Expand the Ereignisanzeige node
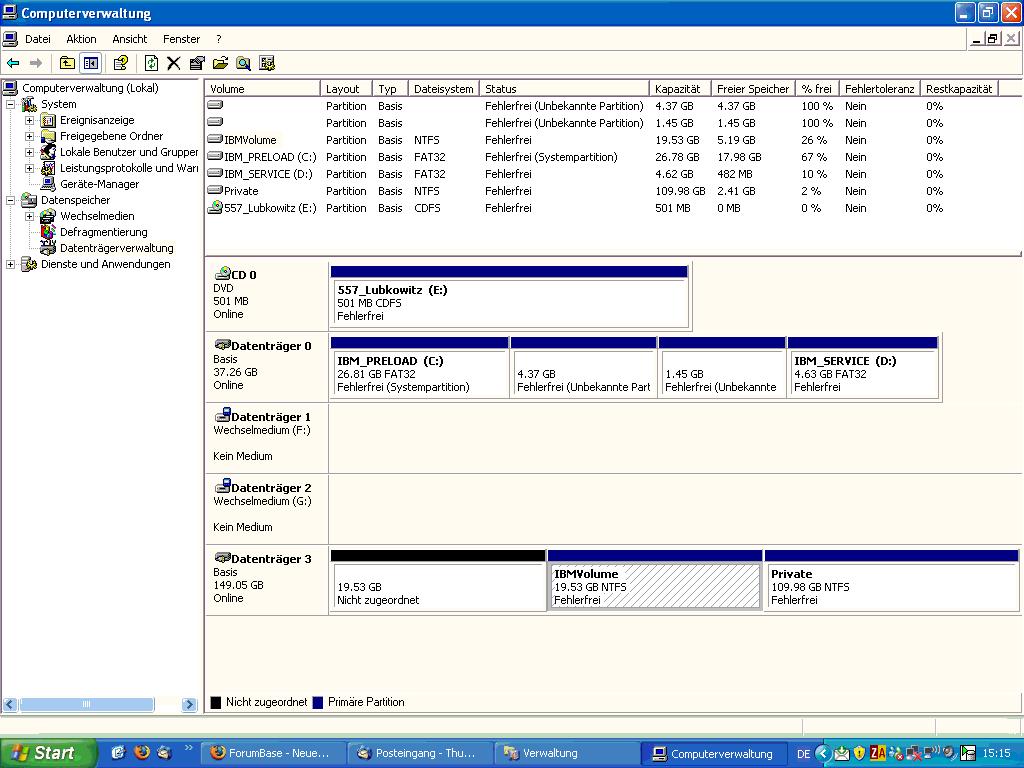1024x768 pixels. pyautogui.click(x=30, y=120)
